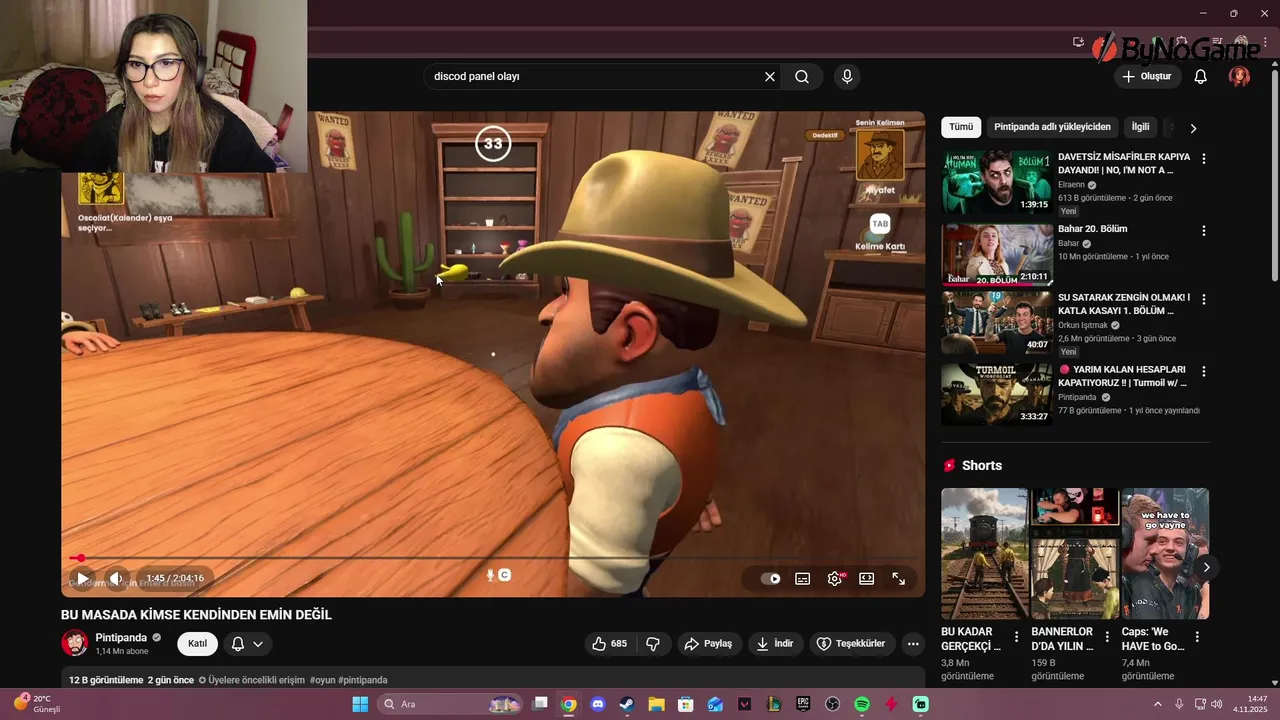Viewport: 1280px width, 720px height.
Task: Open options menu for SU SATARAK ZENGİN OLMAK
Action: click(1203, 299)
